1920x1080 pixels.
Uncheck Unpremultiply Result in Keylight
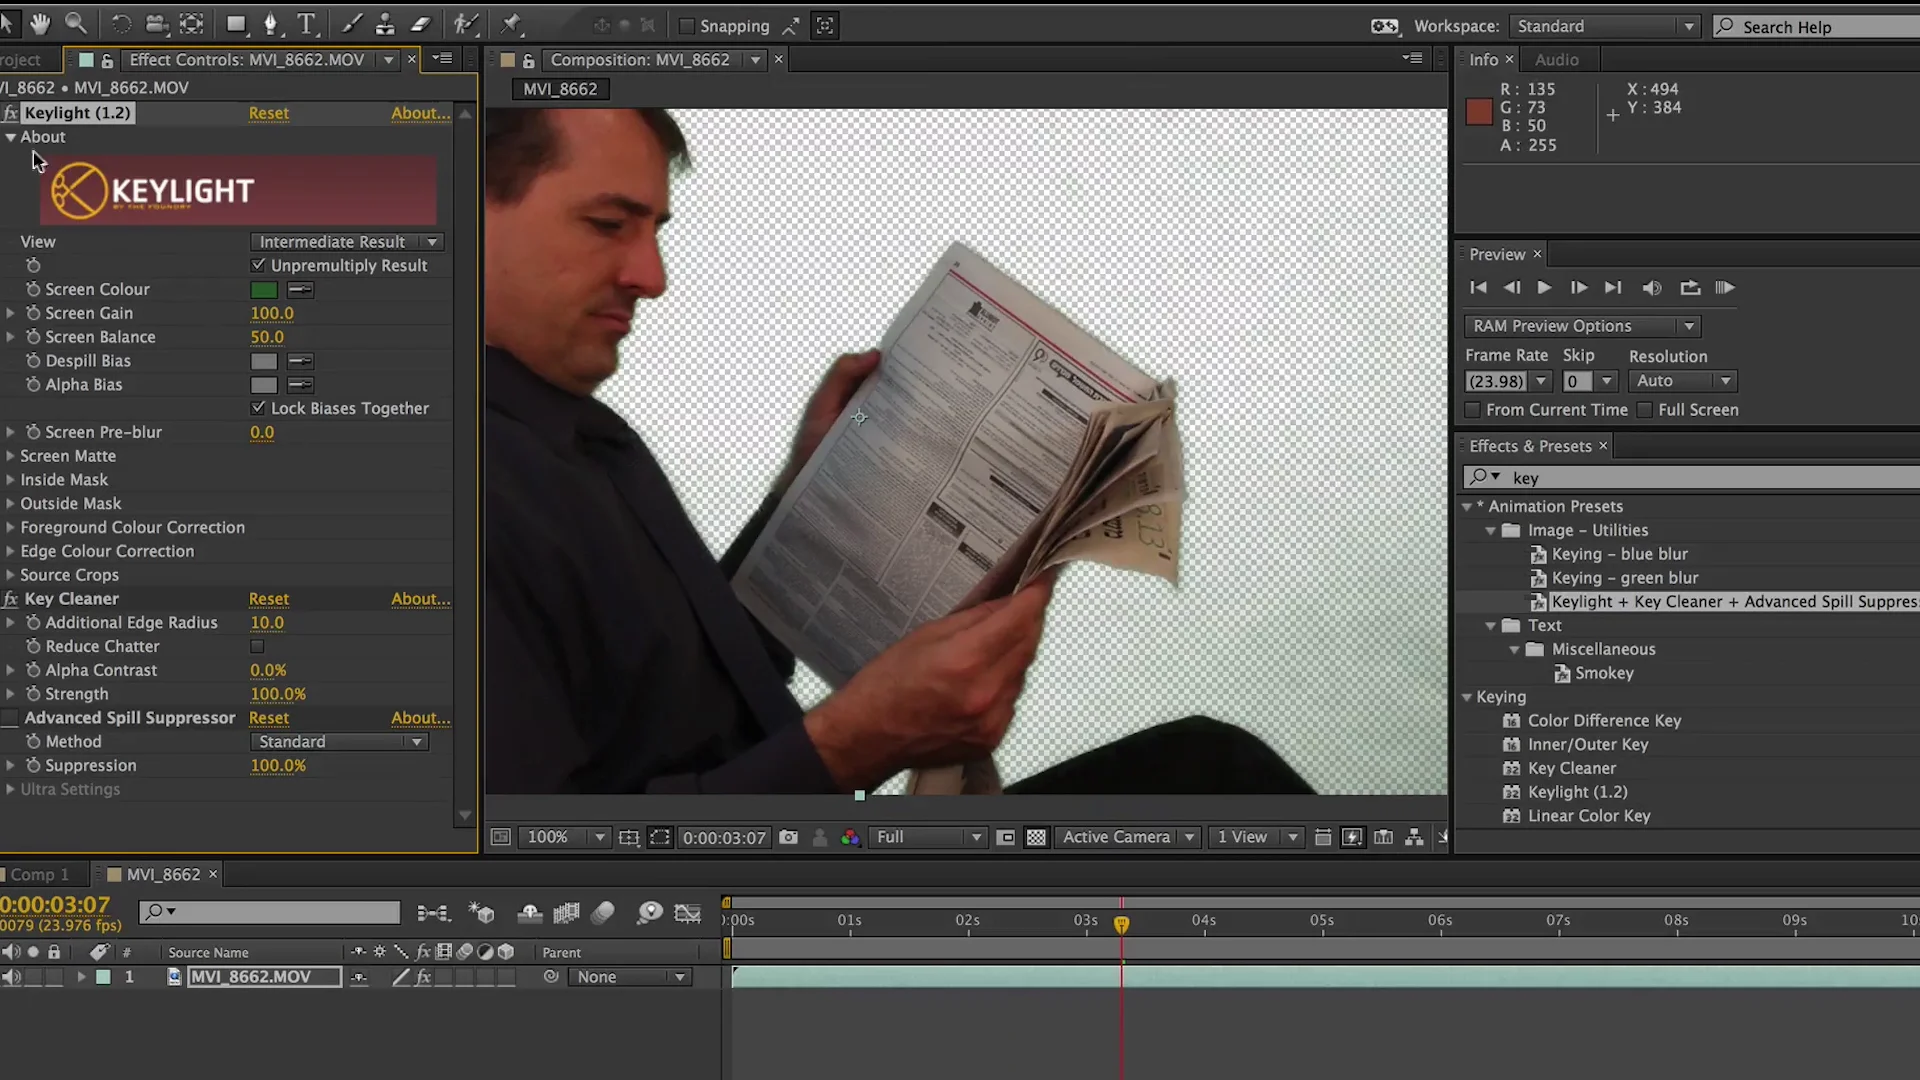pyautogui.click(x=258, y=265)
